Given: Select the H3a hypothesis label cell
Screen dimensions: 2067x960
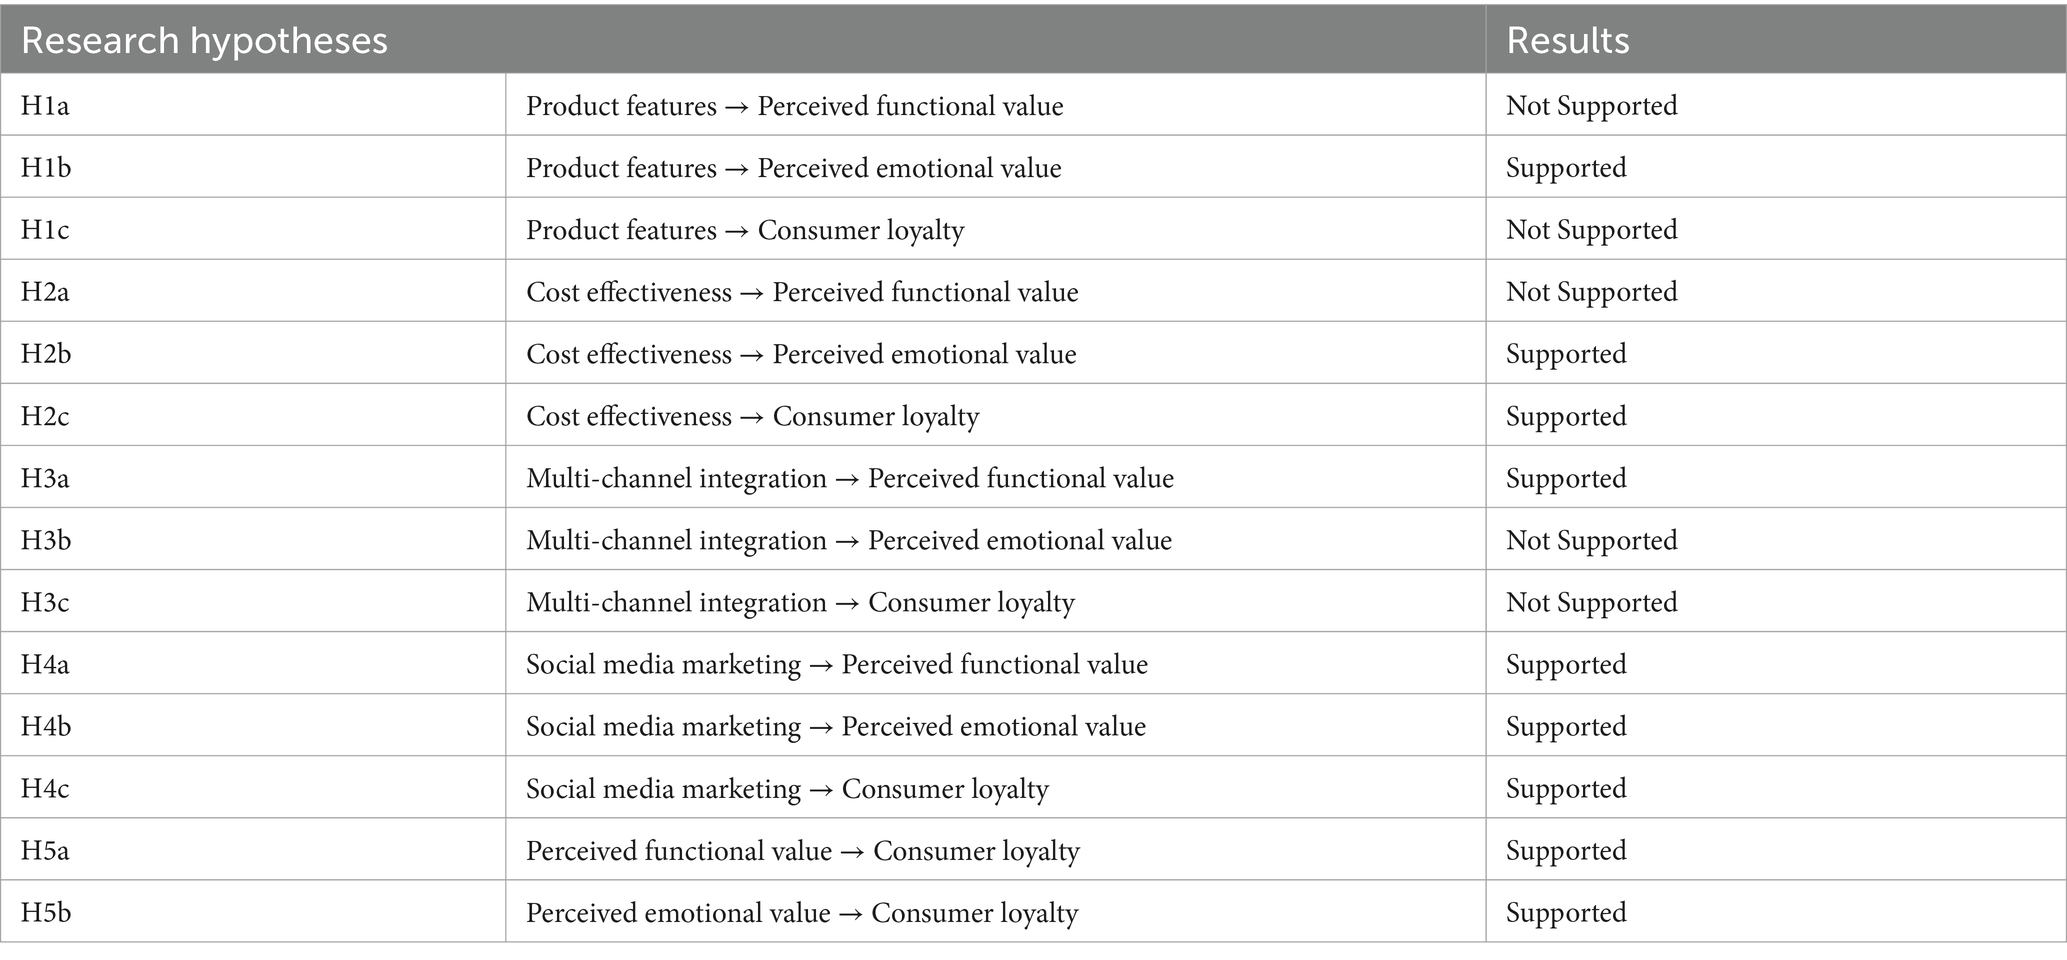Looking at the screenshot, I should 253,478.
